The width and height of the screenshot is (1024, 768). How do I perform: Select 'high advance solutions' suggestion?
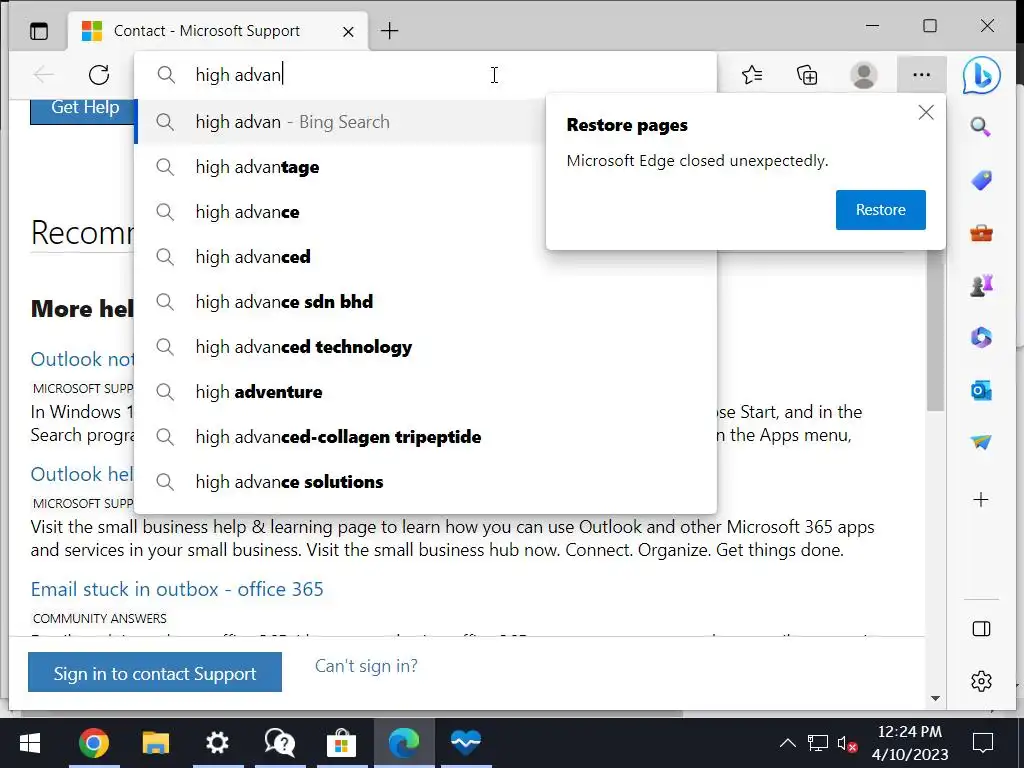425,482
